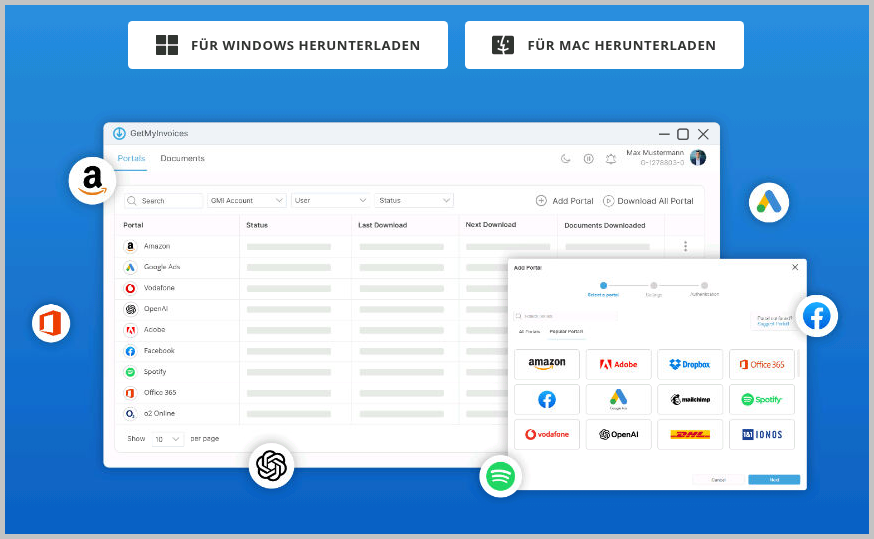874x539 pixels.
Task: Click the main Search field
Action: coord(163,201)
